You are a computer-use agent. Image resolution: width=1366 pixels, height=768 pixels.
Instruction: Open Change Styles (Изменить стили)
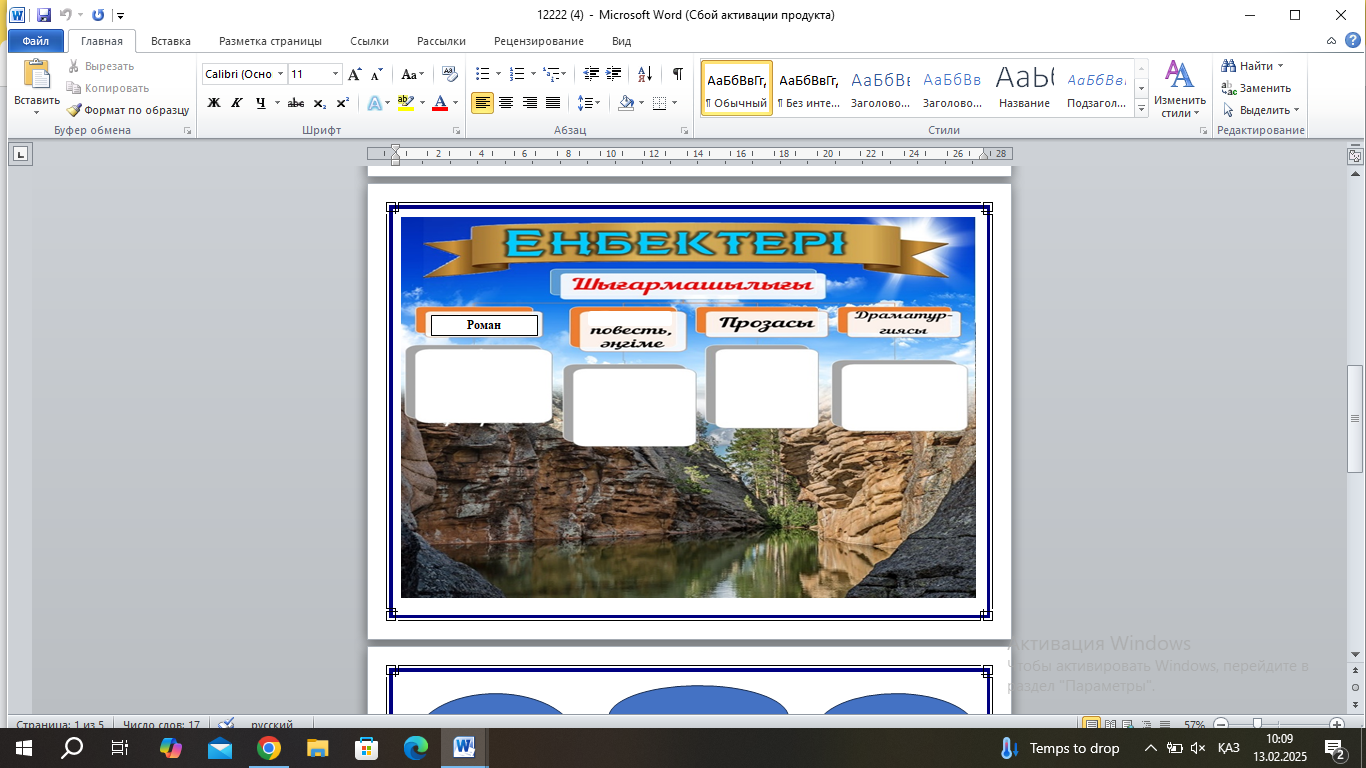click(x=1180, y=88)
